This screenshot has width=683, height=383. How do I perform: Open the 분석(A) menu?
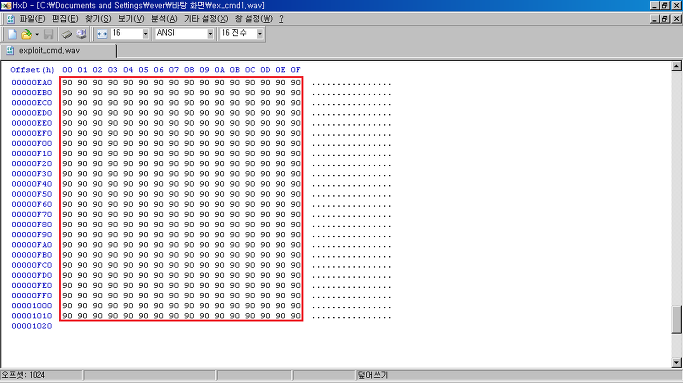pos(164,19)
